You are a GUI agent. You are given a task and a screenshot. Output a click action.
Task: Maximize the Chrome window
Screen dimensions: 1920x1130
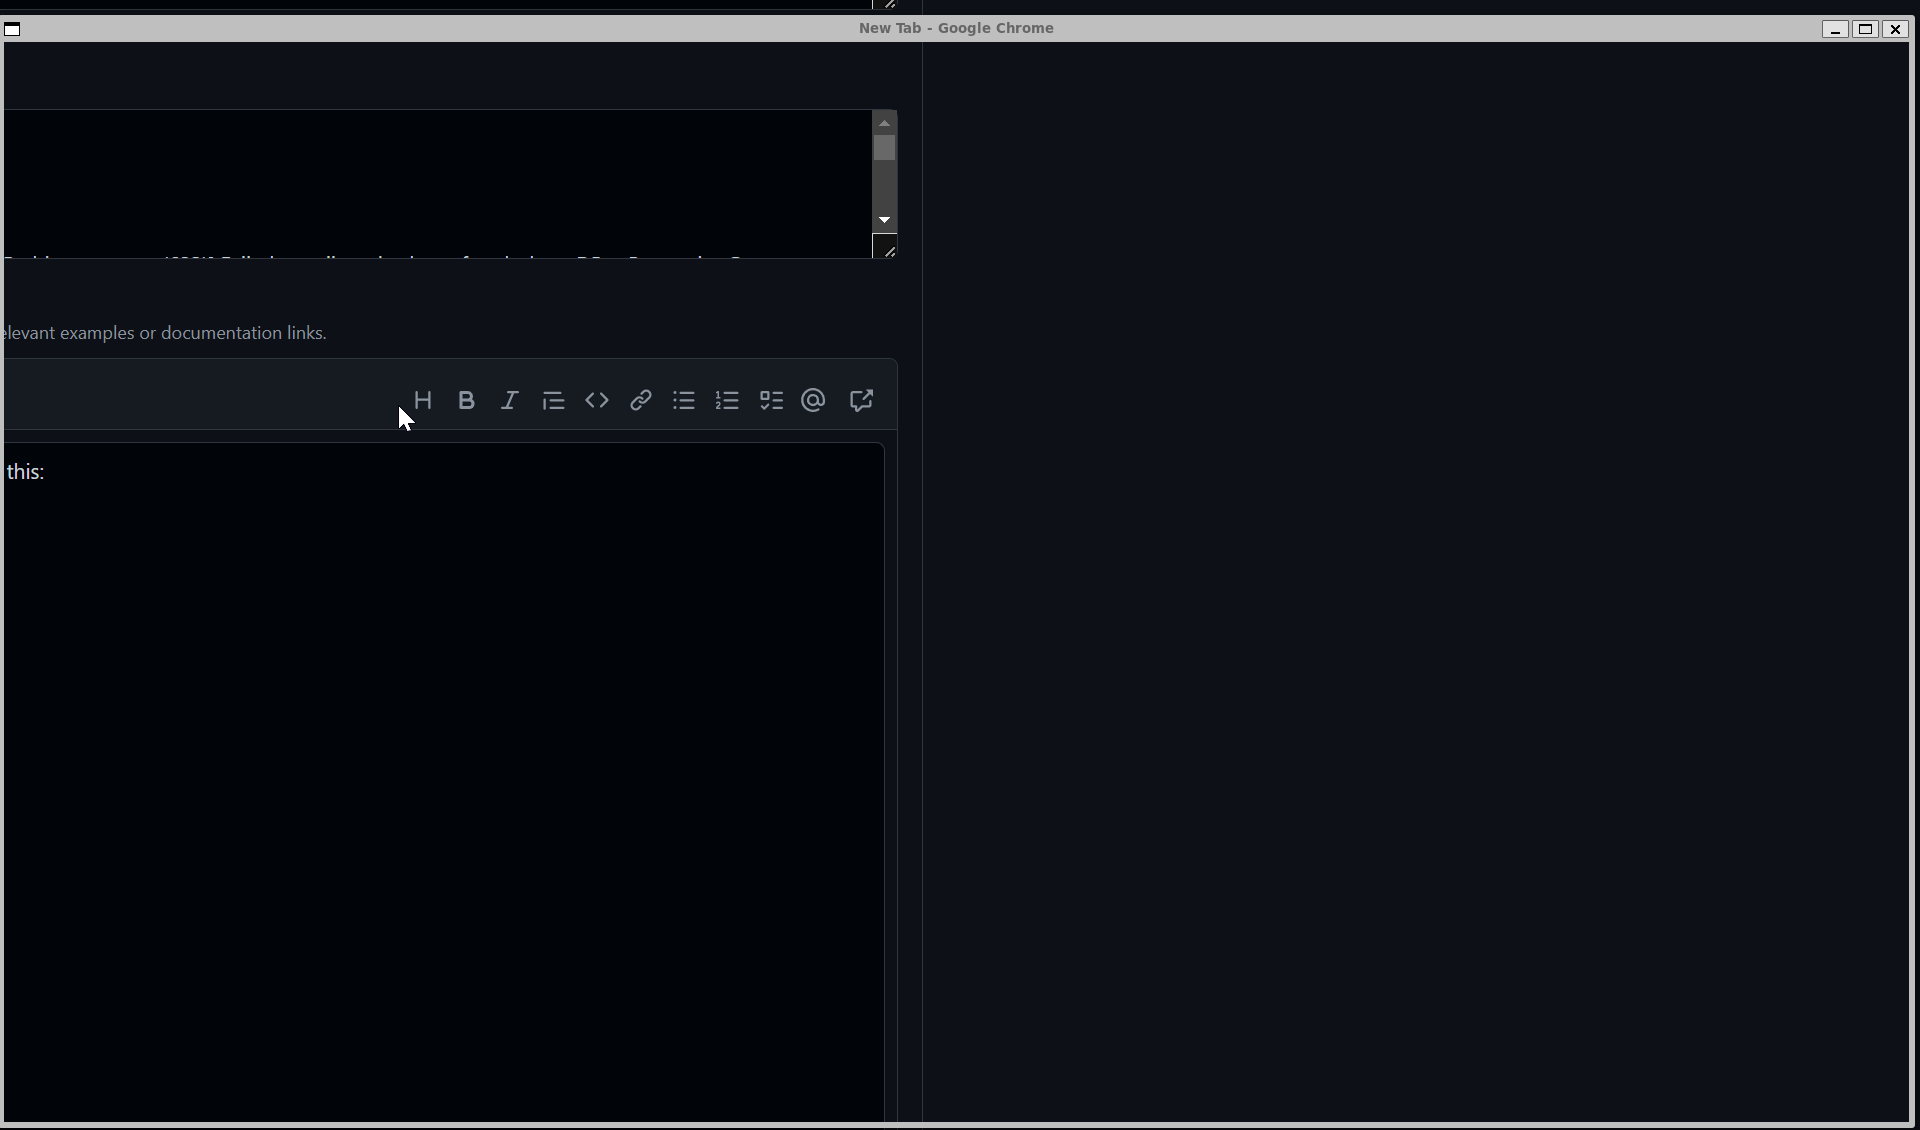[1865, 29]
